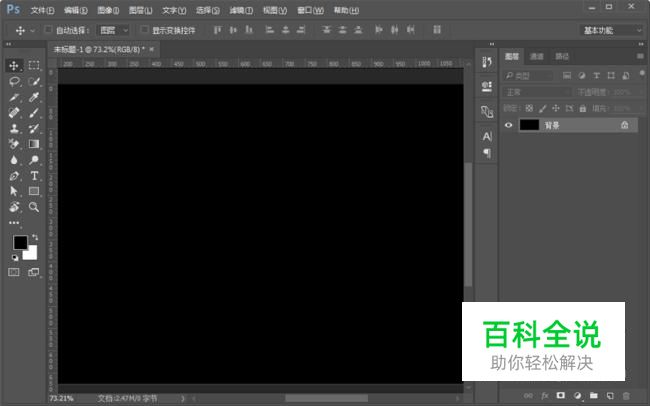This screenshot has height=406, width=650.
Task: Hide the 背景 layer with eye icon
Action: pyautogui.click(x=509, y=125)
